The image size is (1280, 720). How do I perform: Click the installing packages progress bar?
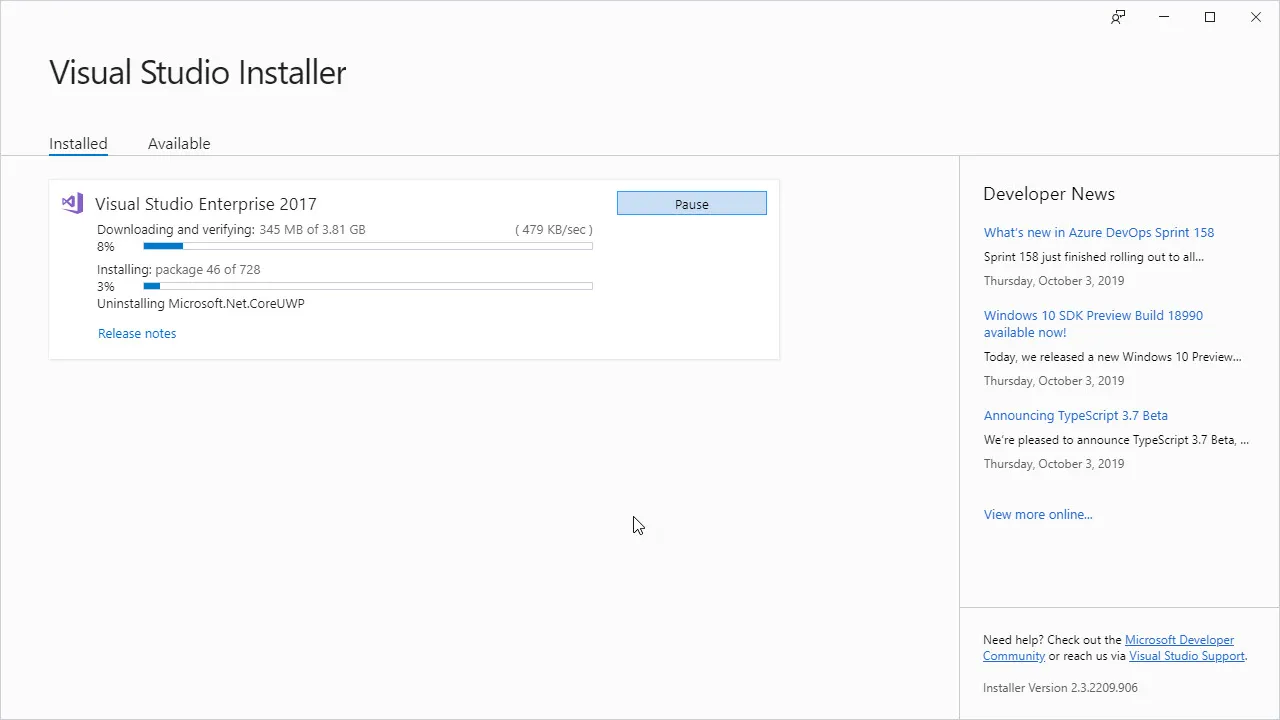click(x=368, y=286)
